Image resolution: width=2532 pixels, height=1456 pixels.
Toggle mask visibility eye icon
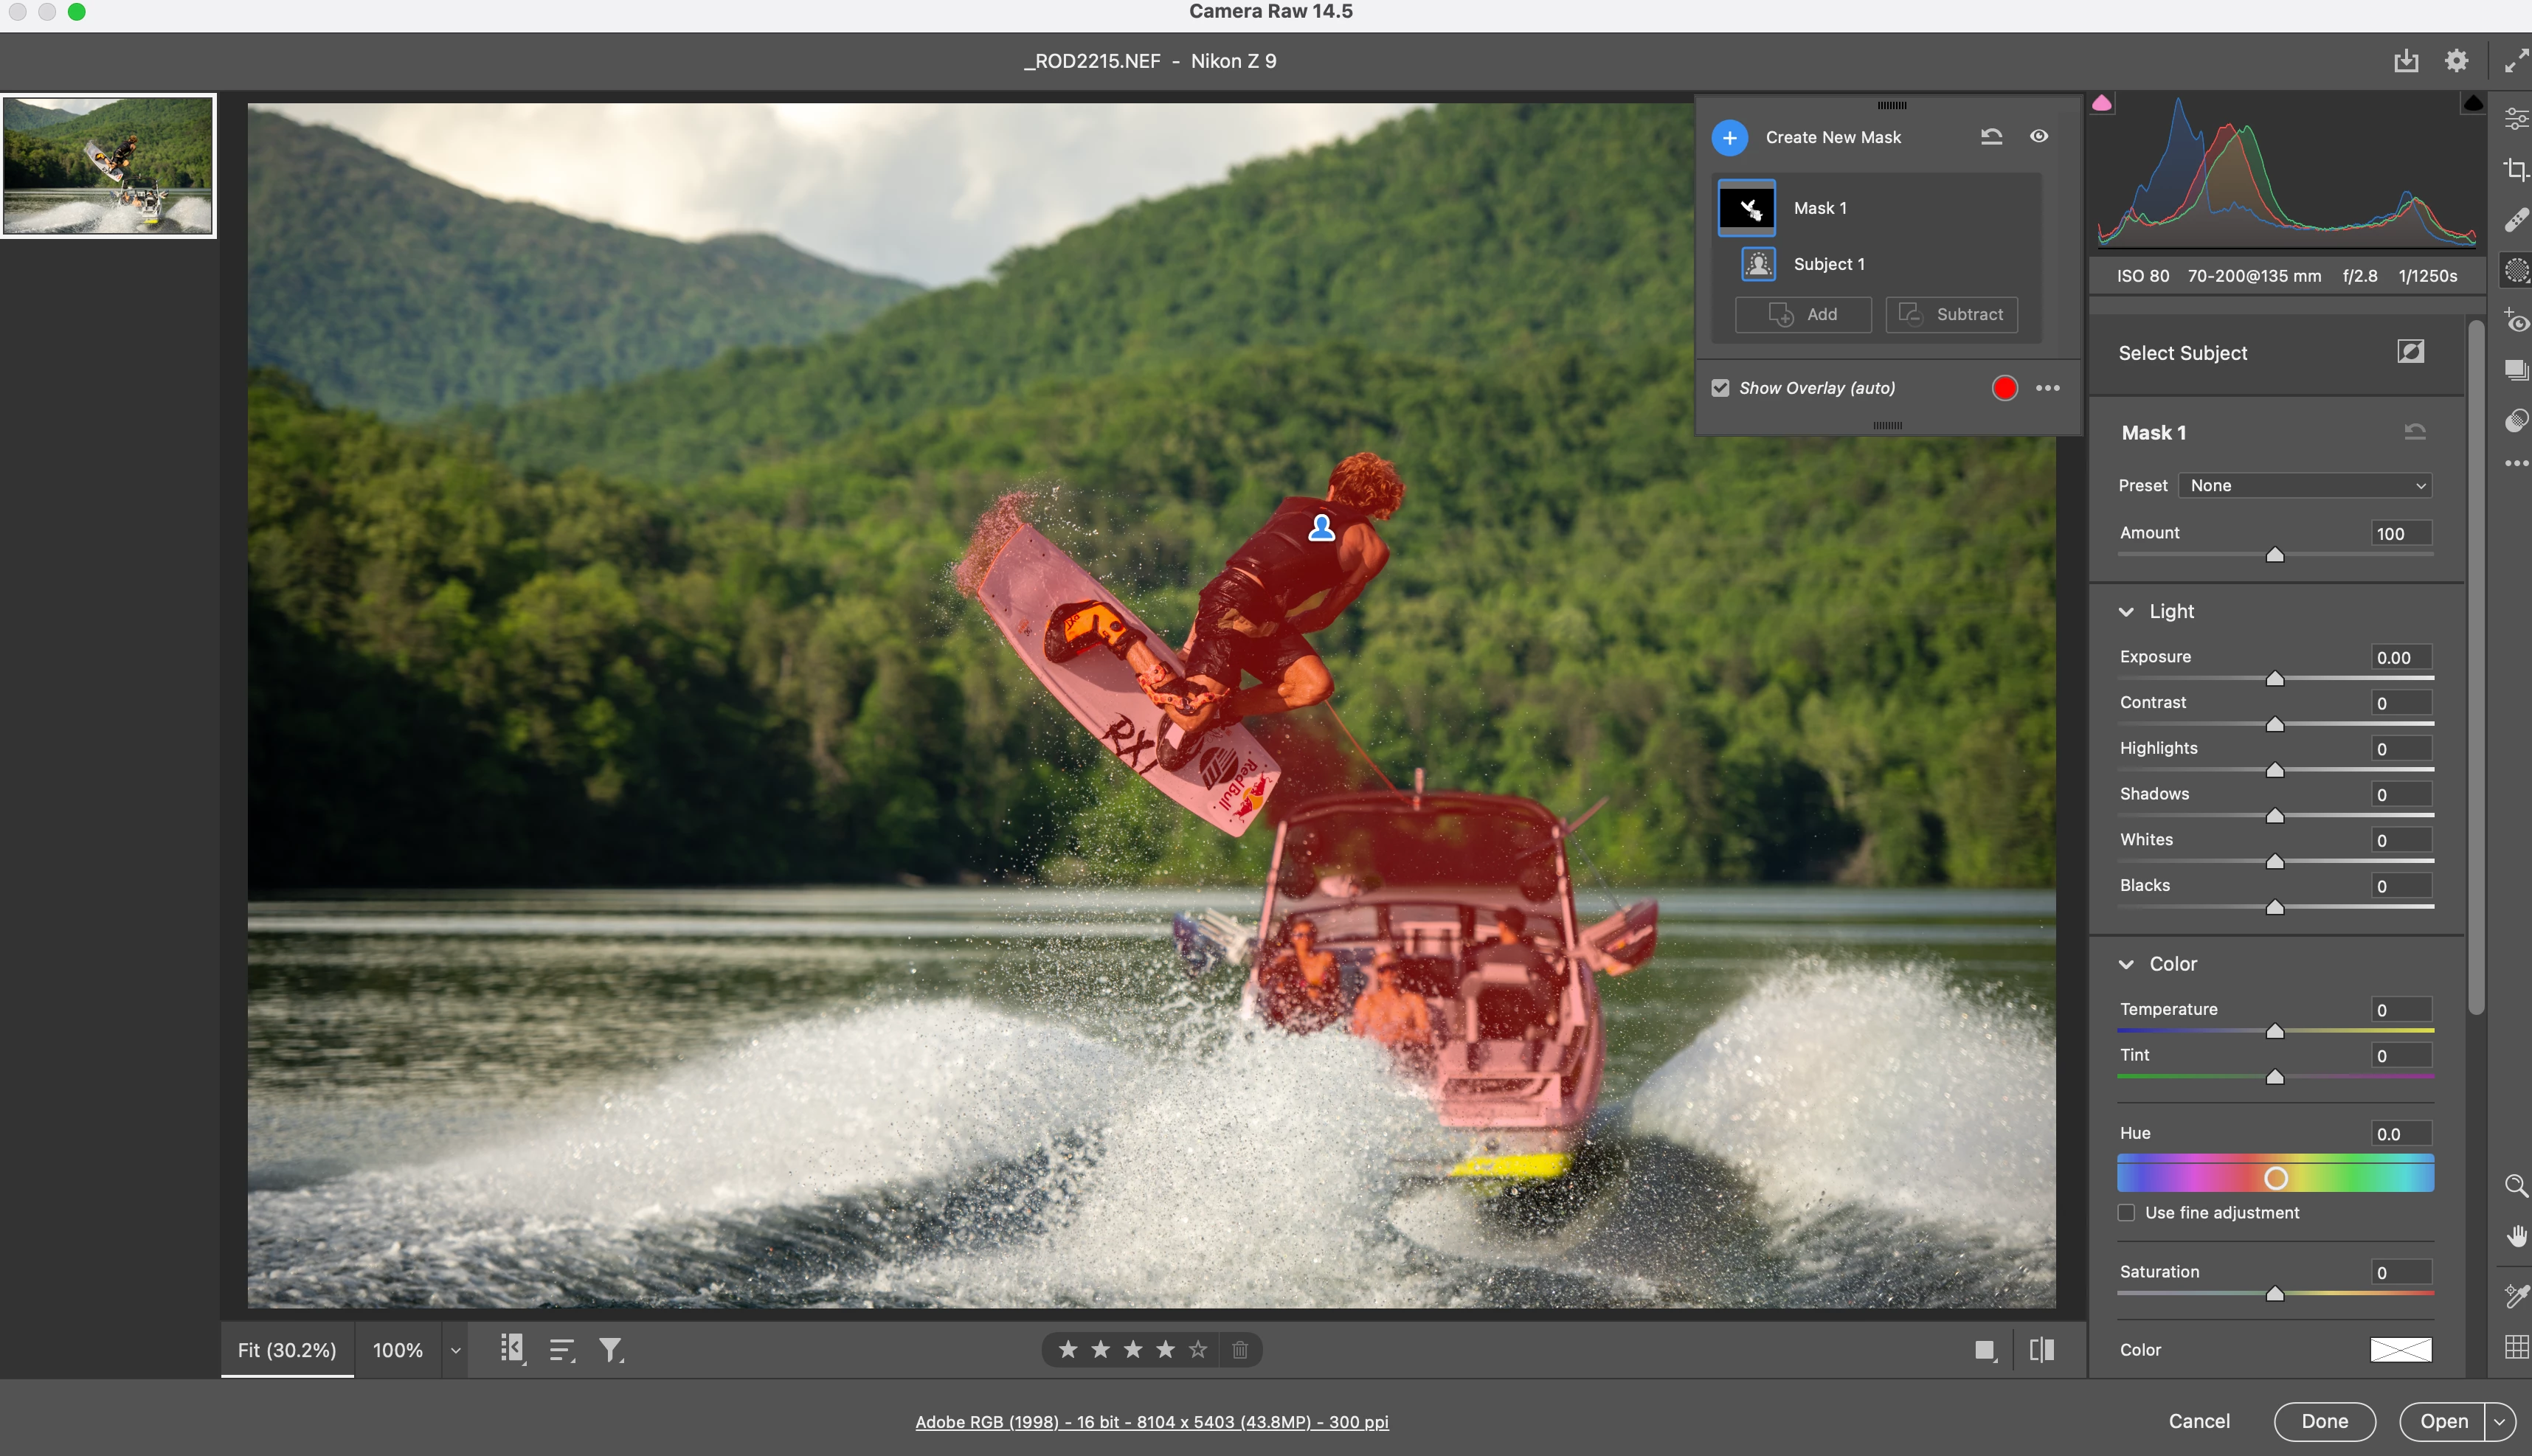point(2039,136)
